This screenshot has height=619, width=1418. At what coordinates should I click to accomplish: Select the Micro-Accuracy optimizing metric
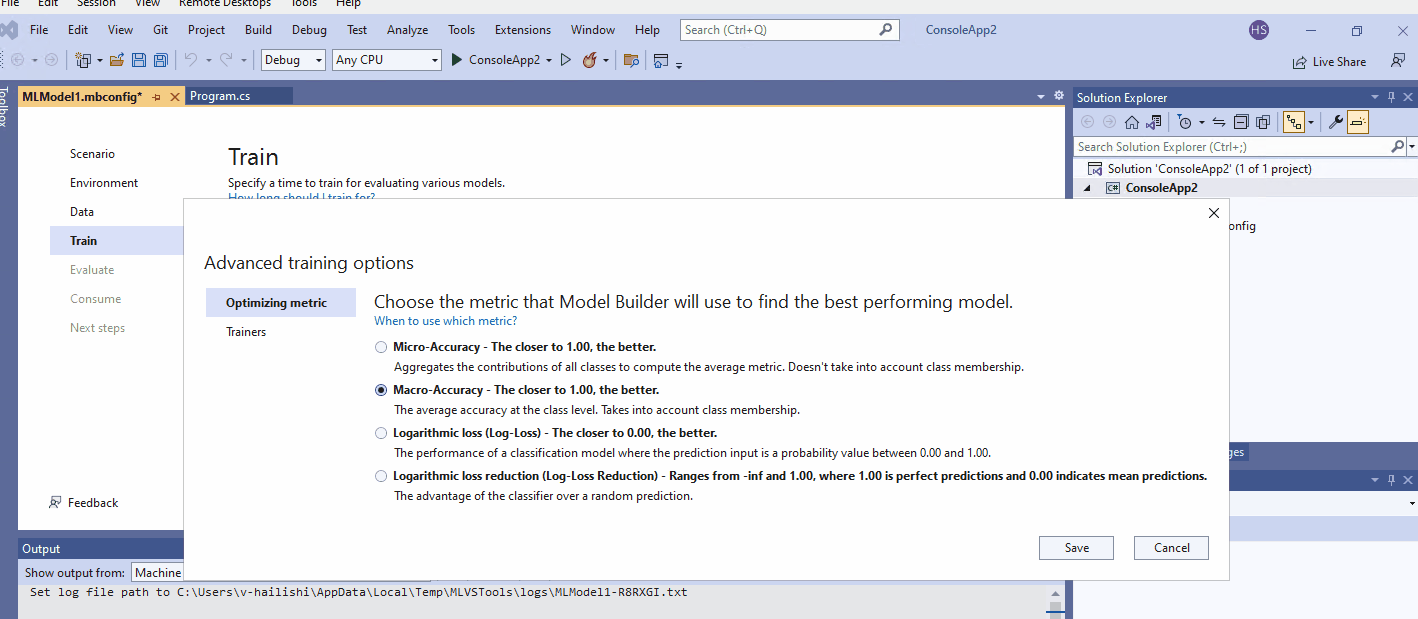point(381,346)
